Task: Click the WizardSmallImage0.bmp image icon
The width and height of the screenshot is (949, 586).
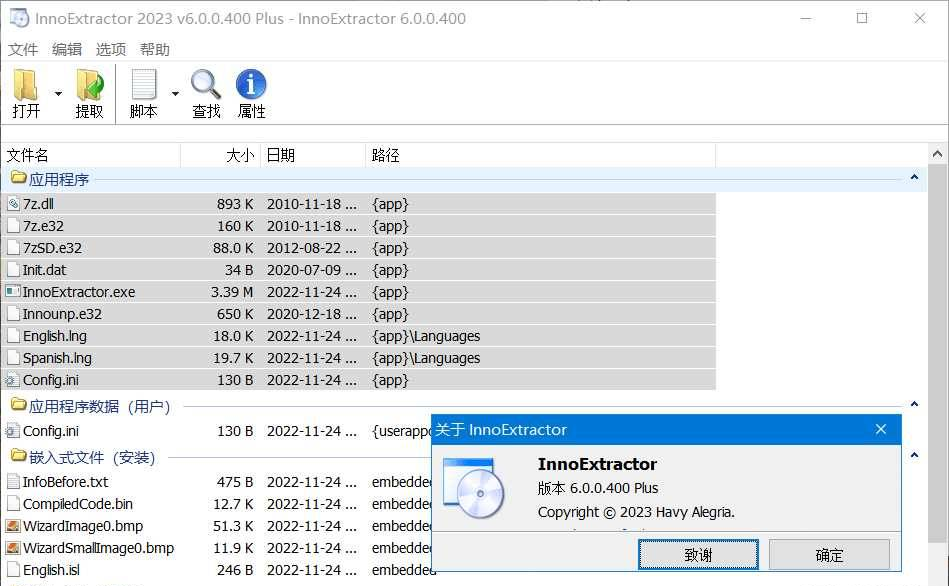Action: [x=13, y=548]
